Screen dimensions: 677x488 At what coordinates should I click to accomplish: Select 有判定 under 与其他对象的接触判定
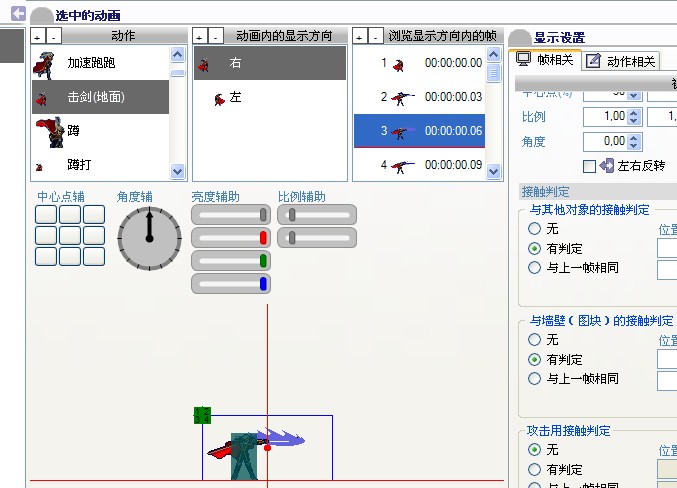(x=535, y=248)
